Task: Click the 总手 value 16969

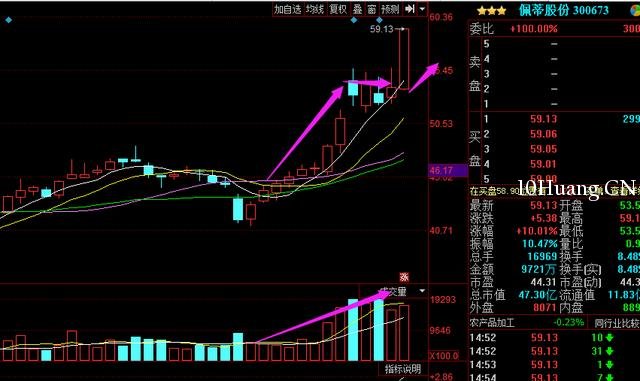Action: 542,256
